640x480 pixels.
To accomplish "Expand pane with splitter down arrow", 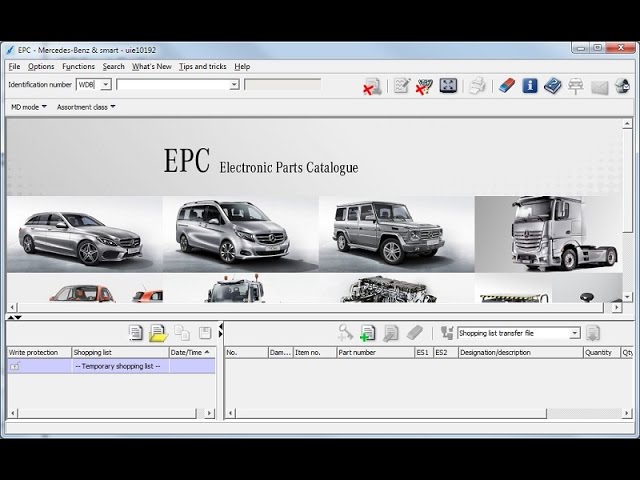I will (18, 317).
